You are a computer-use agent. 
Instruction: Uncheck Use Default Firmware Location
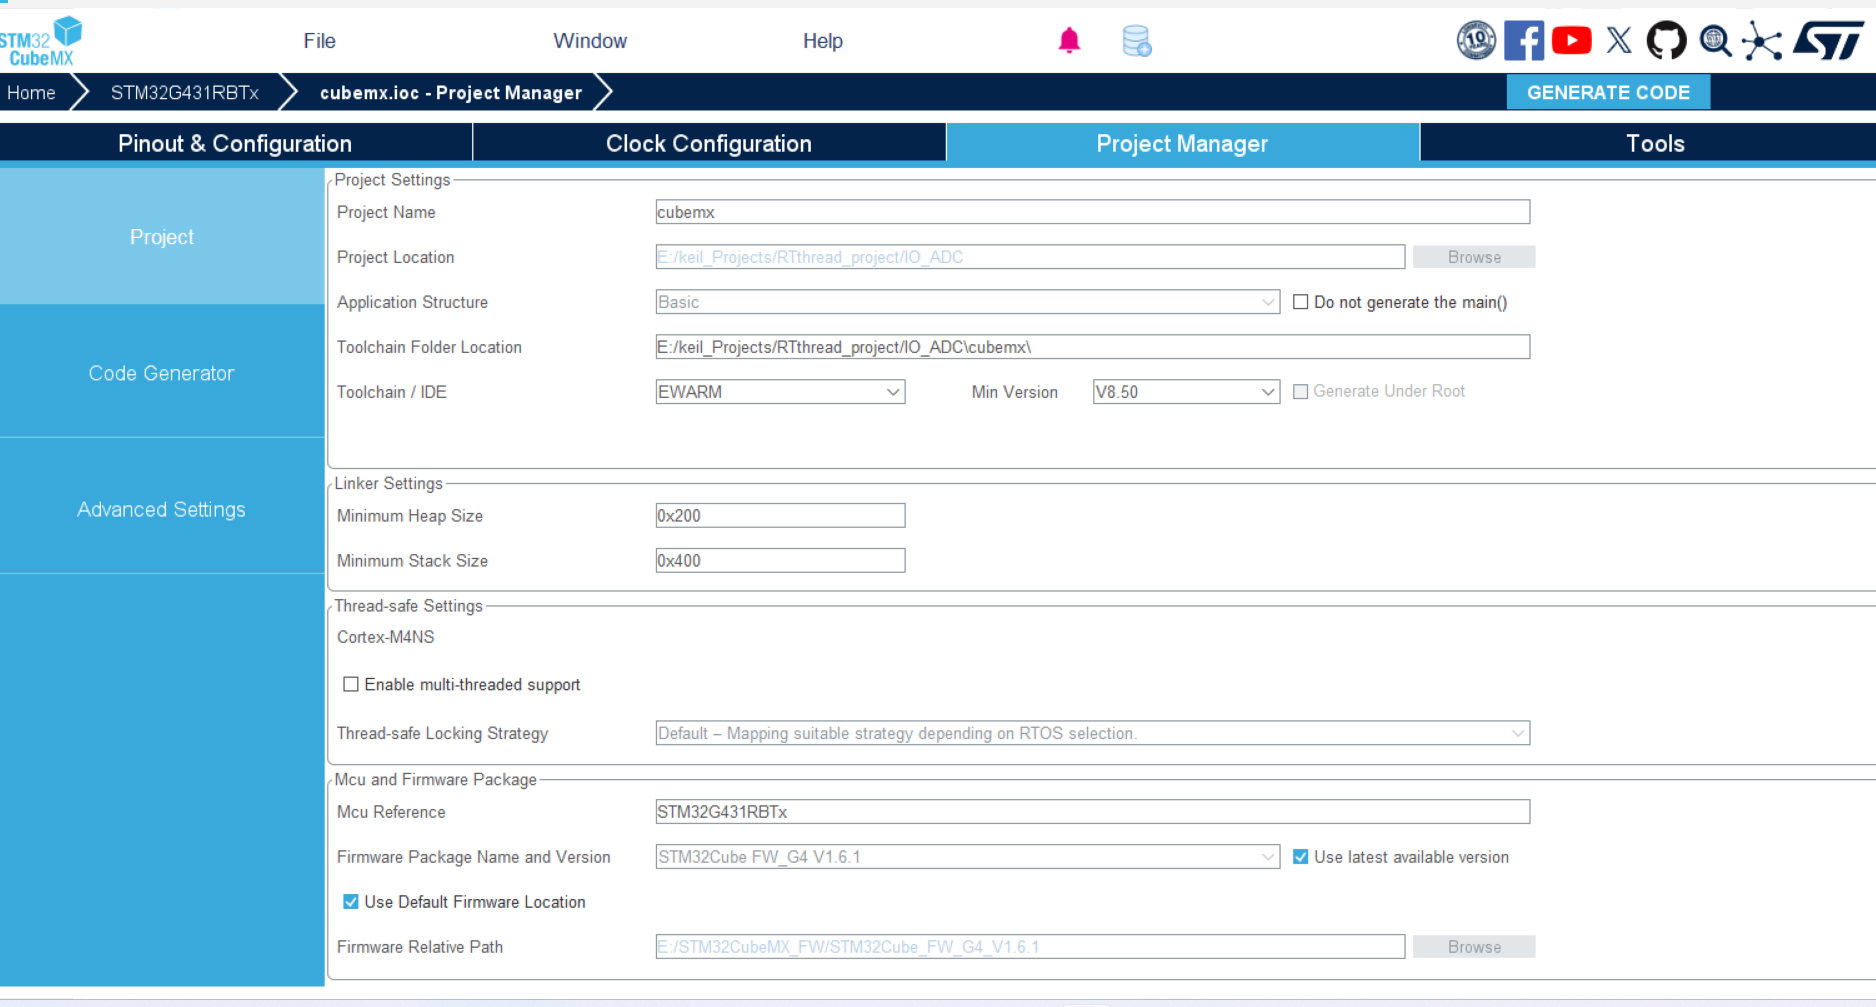pos(351,902)
